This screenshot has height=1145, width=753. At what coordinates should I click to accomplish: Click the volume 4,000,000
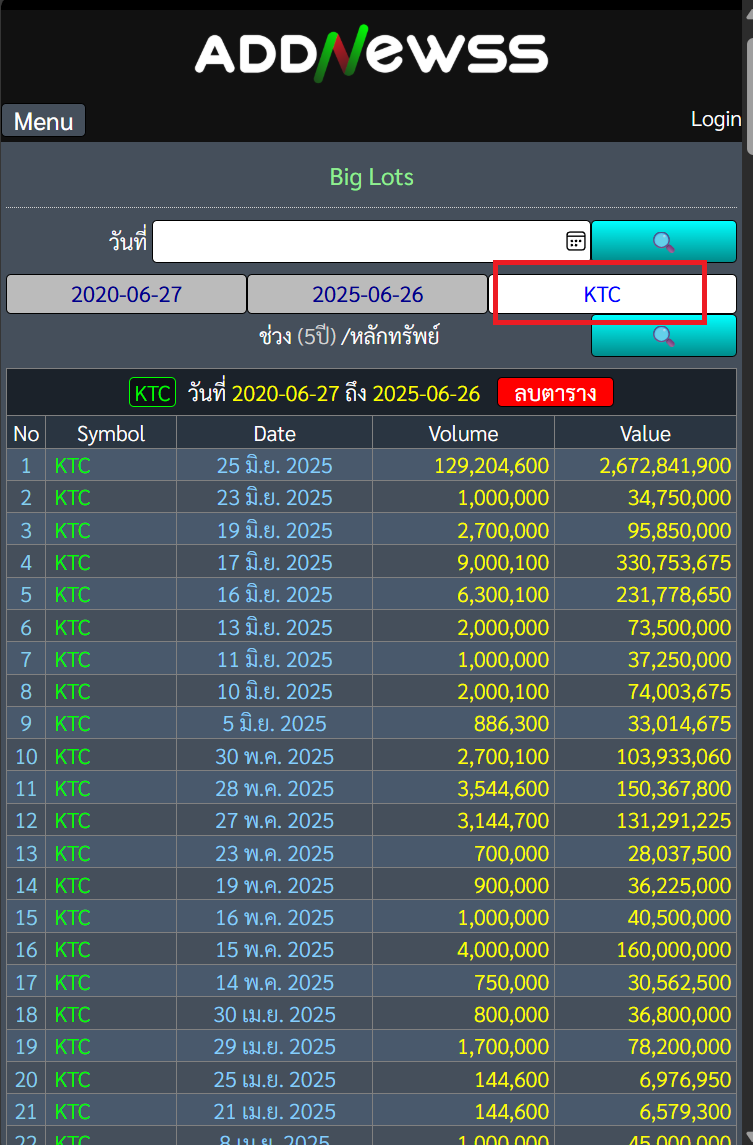(503, 950)
